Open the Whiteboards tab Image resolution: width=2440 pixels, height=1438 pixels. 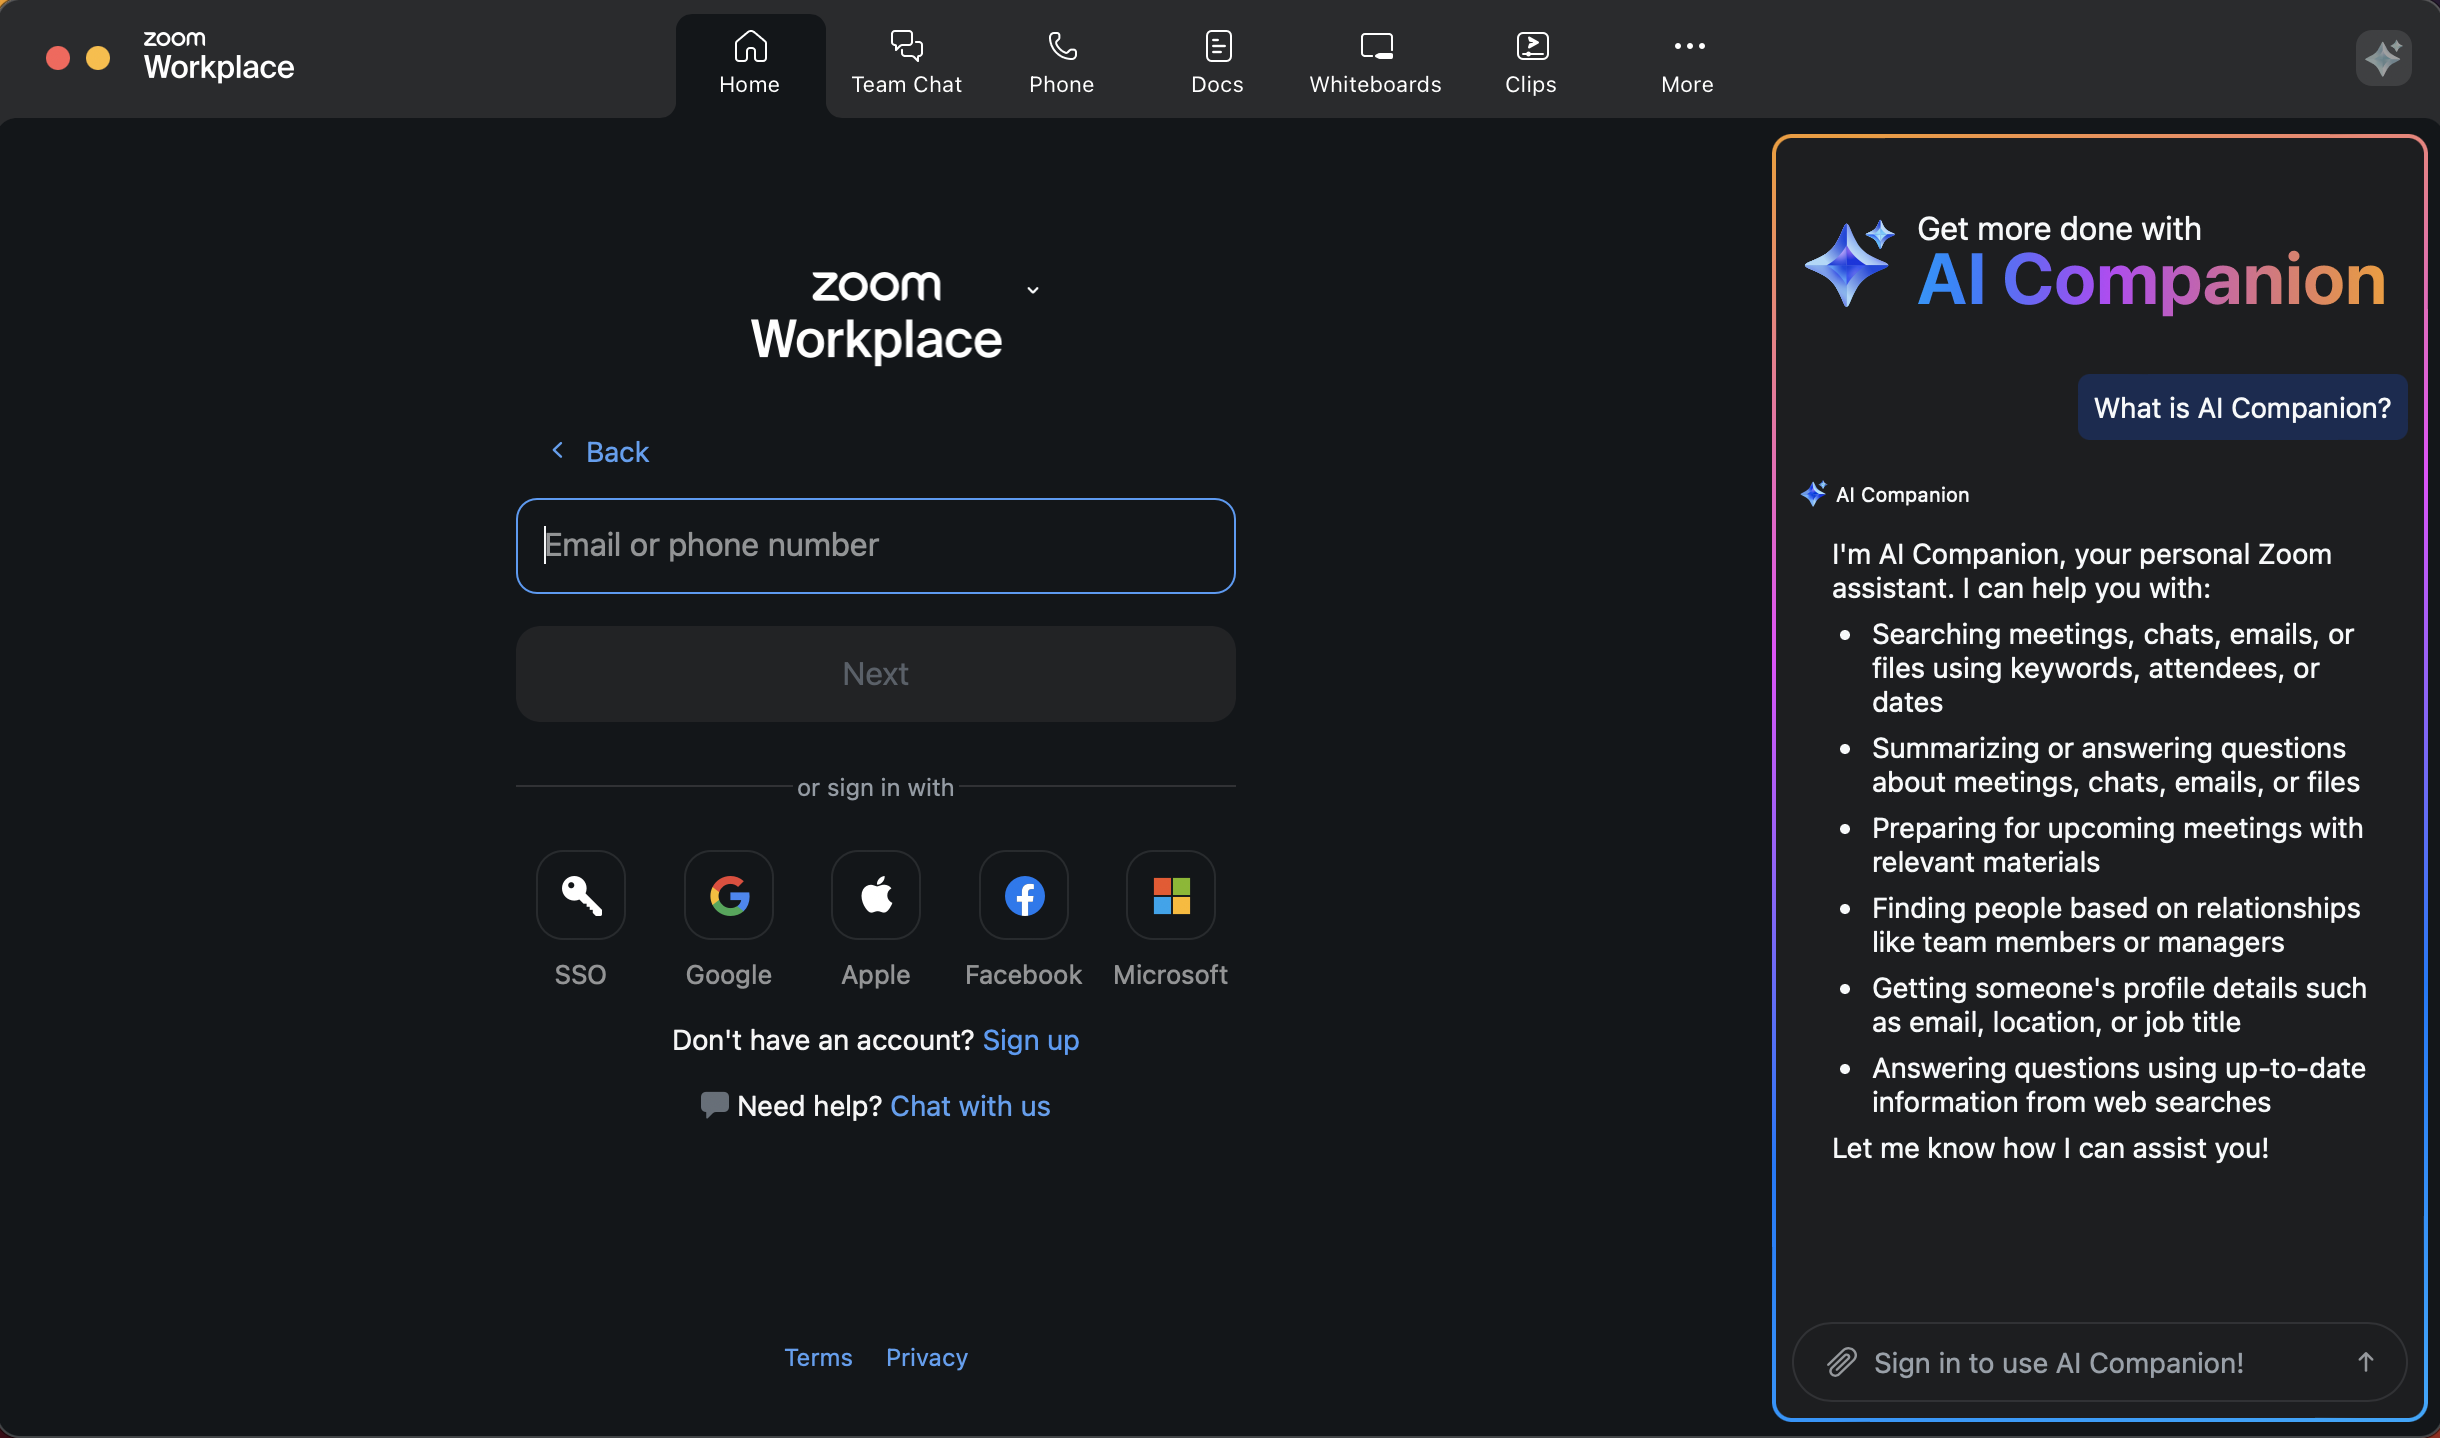coord(1375,64)
